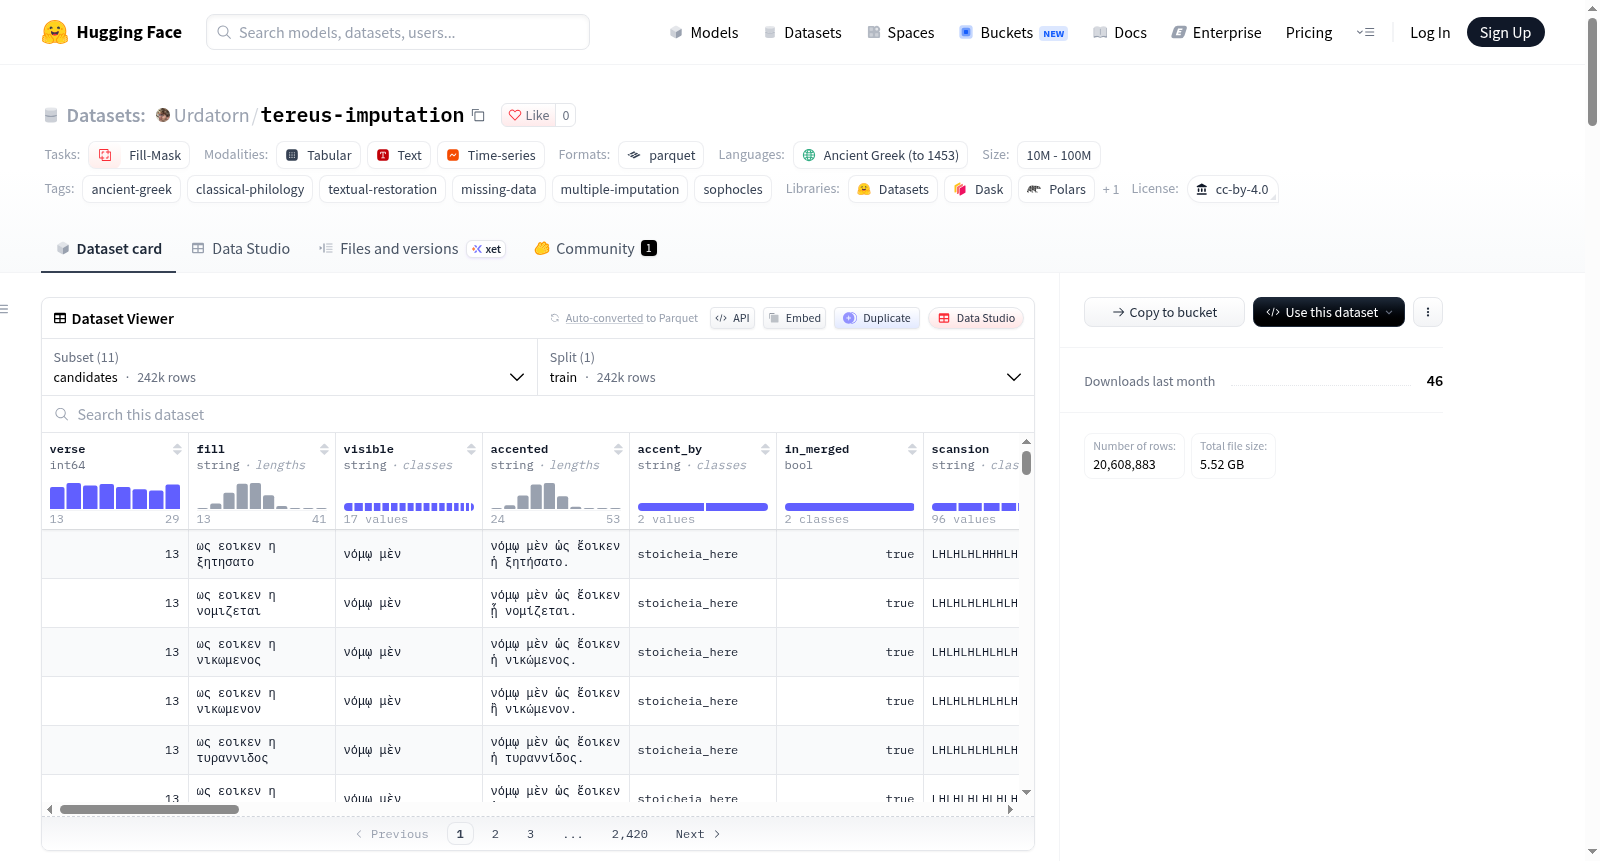The height and width of the screenshot is (861, 1600).
Task: Focus the search models, datasets, users box
Action: click(x=398, y=32)
